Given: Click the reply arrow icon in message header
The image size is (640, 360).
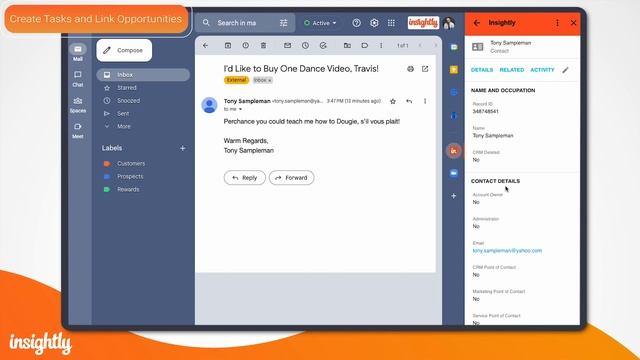Looking at the screenshot, I should pyautogui.click(x=409, y=101).
